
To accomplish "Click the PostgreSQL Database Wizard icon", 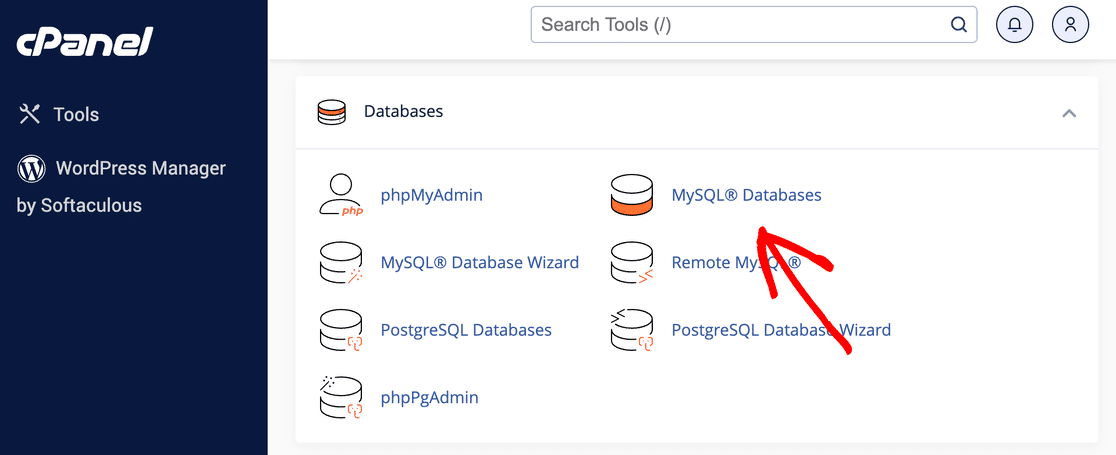I will pos(631,330).
